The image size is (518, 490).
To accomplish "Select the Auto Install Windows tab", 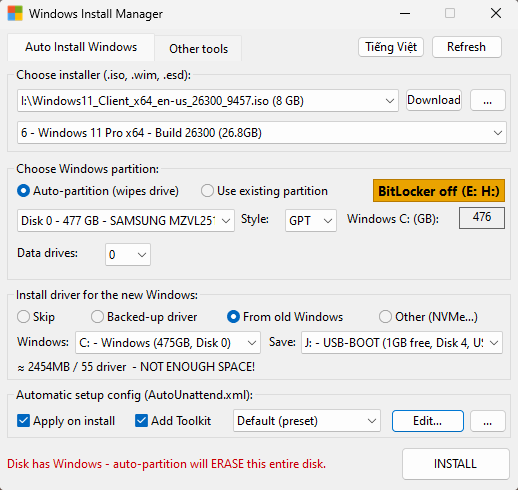I will click(81, 47).
